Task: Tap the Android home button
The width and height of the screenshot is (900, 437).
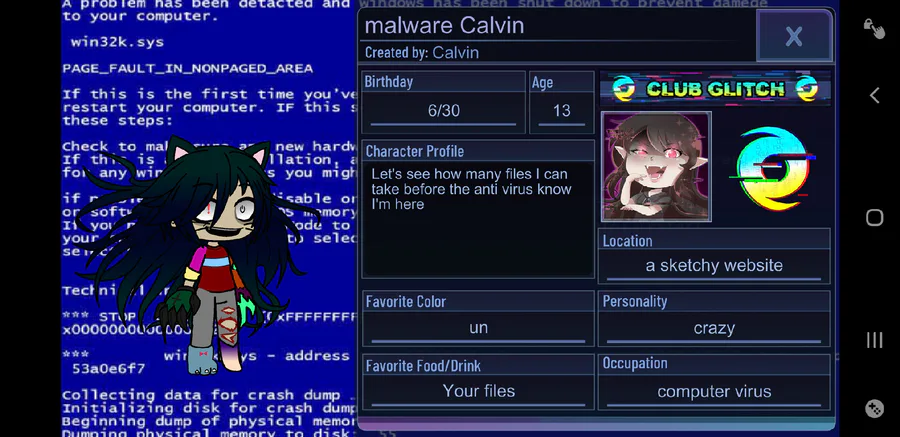Action: click(874, 218)
